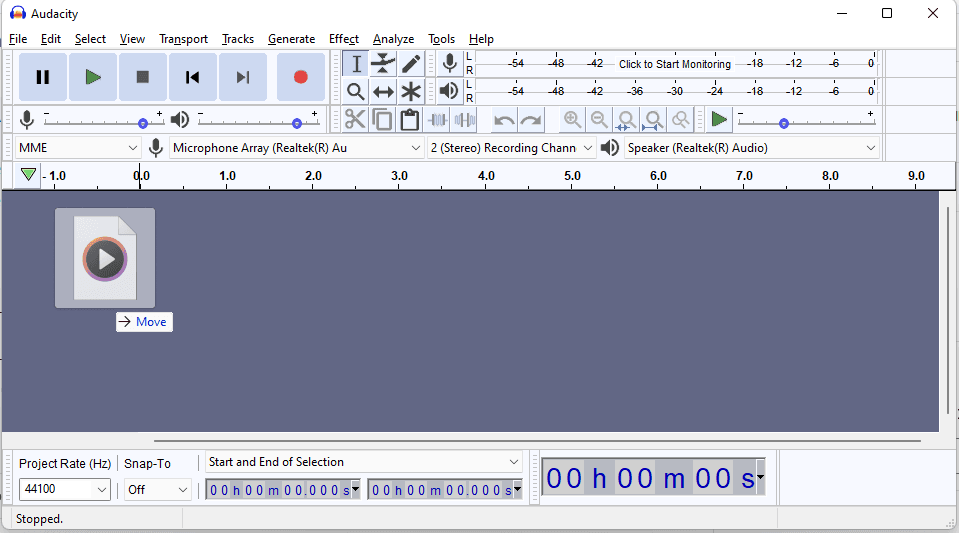Image resolution: width=959 pixels, height=533 pixels.
Task: Open selection start time format arrow
Action: (355, 489)
